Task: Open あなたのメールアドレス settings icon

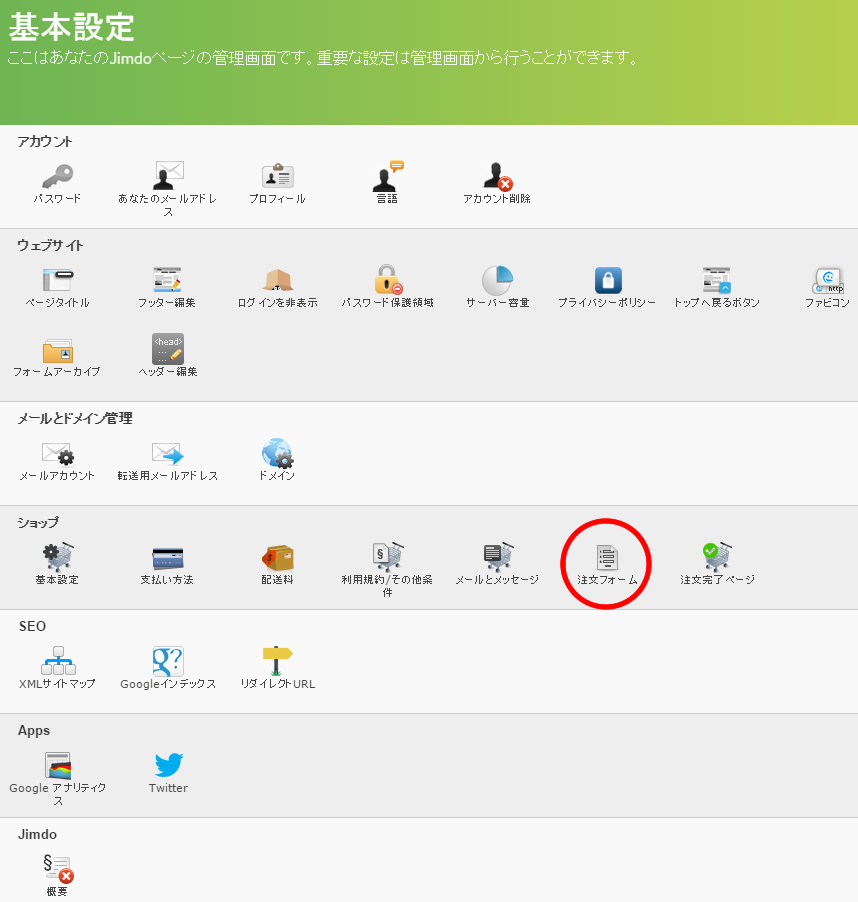Action: coord(168,175)
